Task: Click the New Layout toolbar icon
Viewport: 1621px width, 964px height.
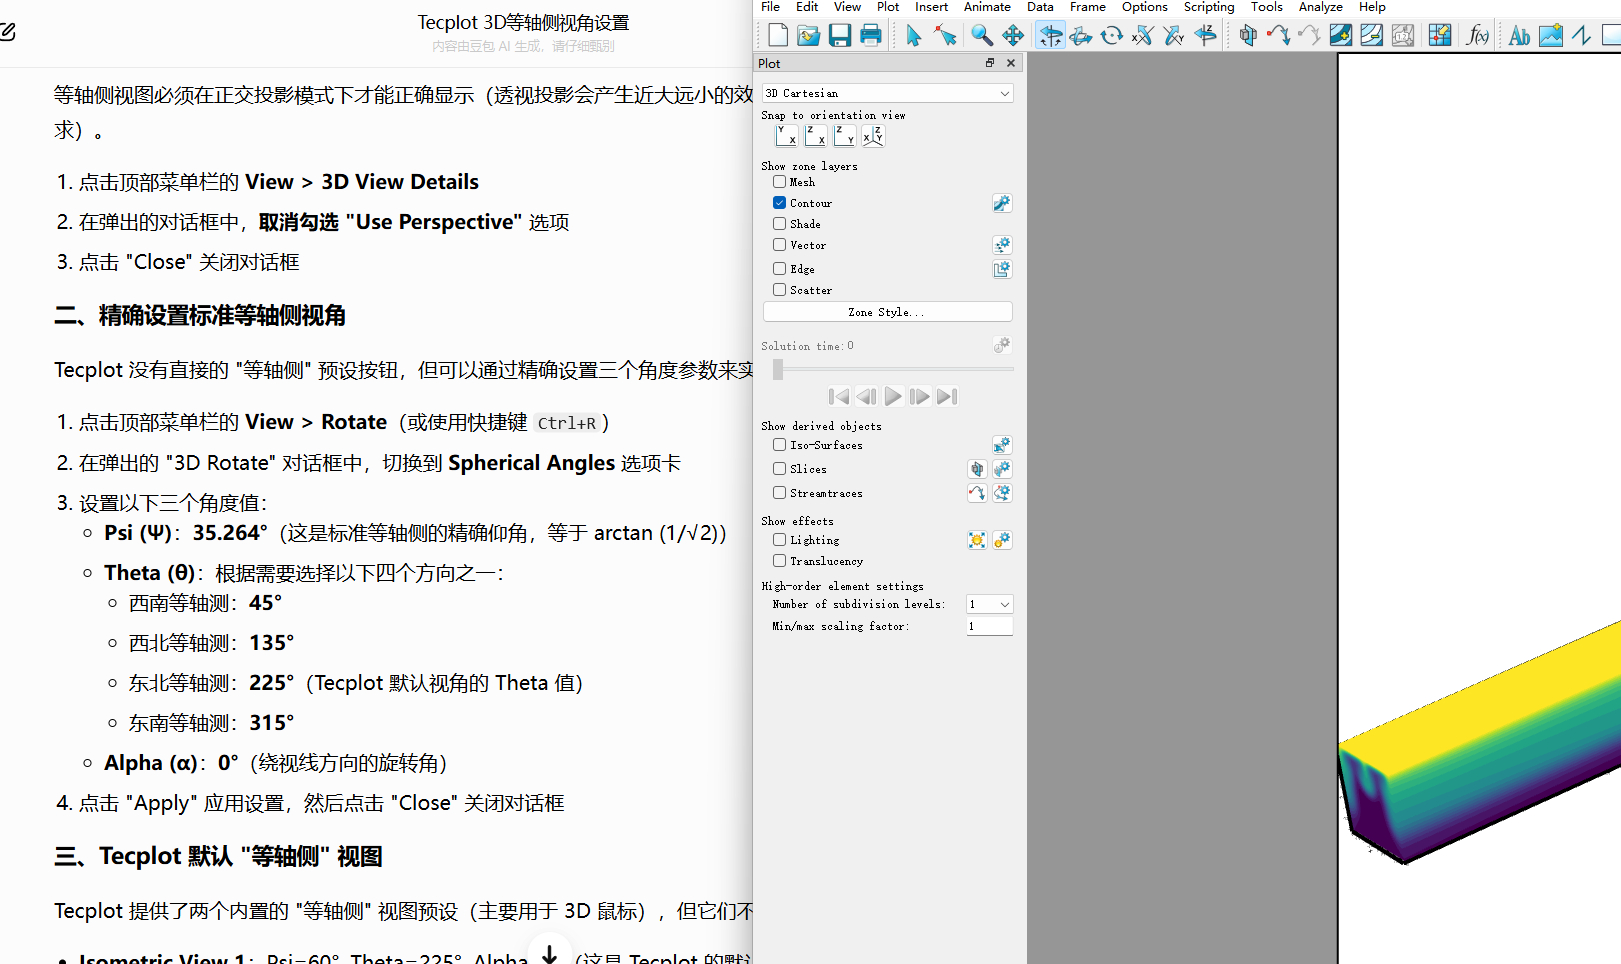Action: (778, 36)
